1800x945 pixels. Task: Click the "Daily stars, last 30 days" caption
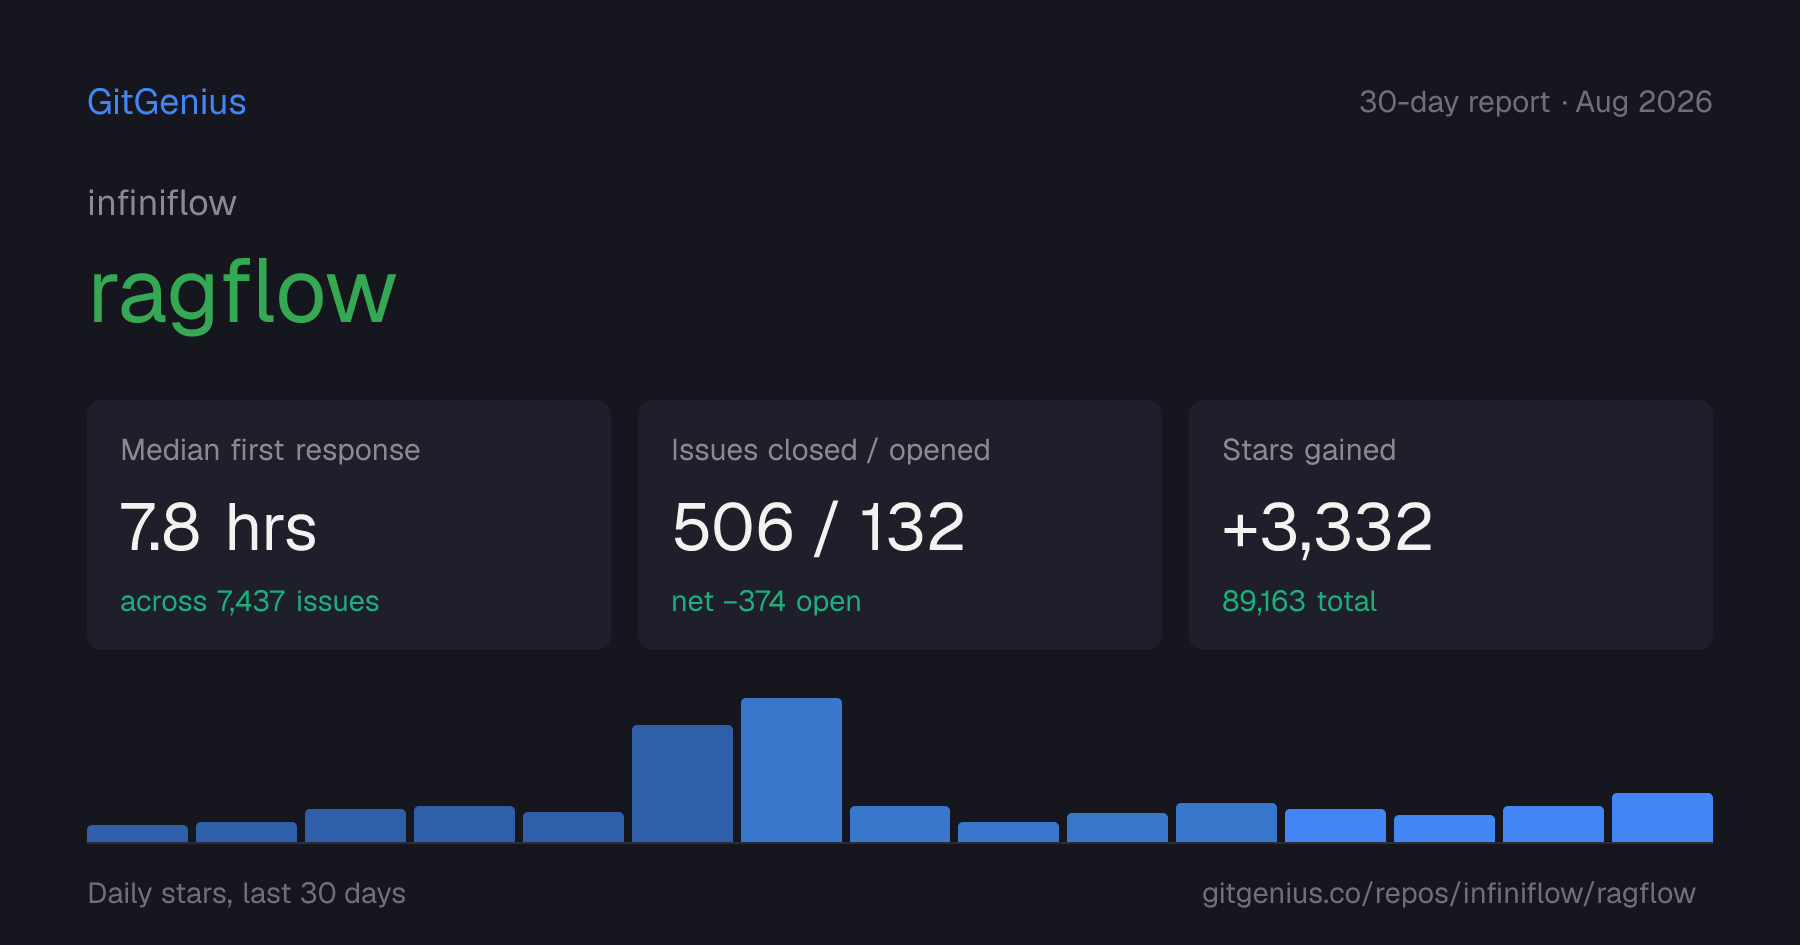click(x=247, y=893)
